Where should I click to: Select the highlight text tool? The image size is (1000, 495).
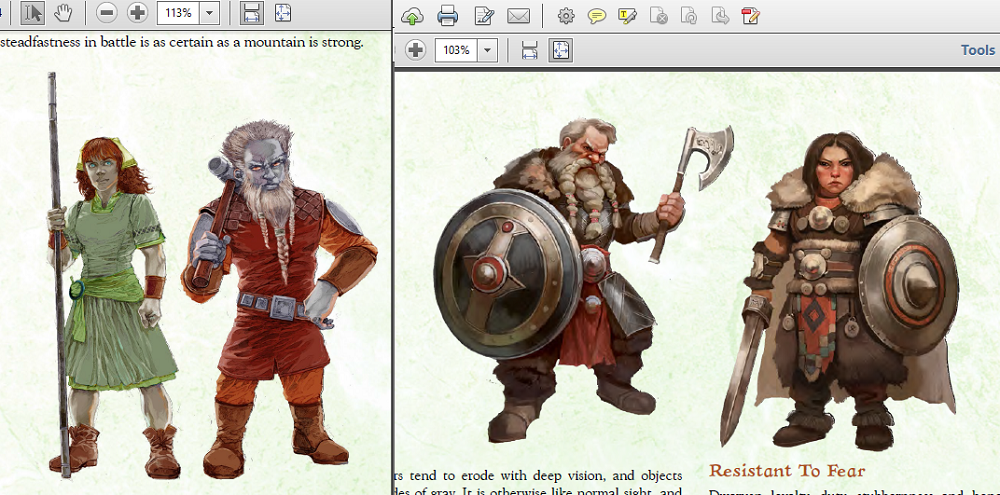coord(628,16)
